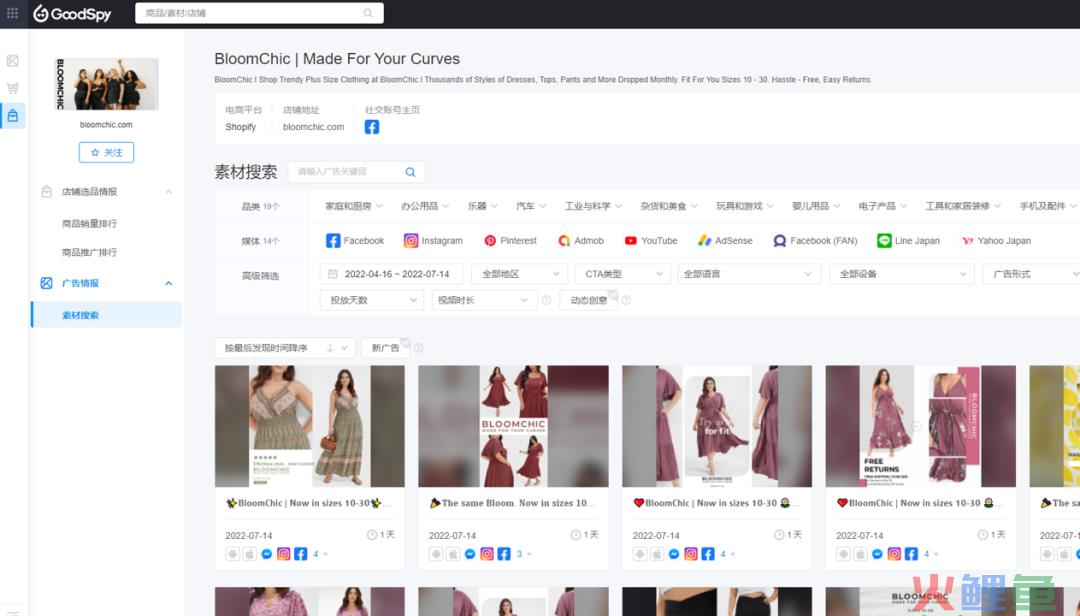Click bloomchic.com under store logo
This screenshot has height=616, width=1080.
(x=106, y=125)
